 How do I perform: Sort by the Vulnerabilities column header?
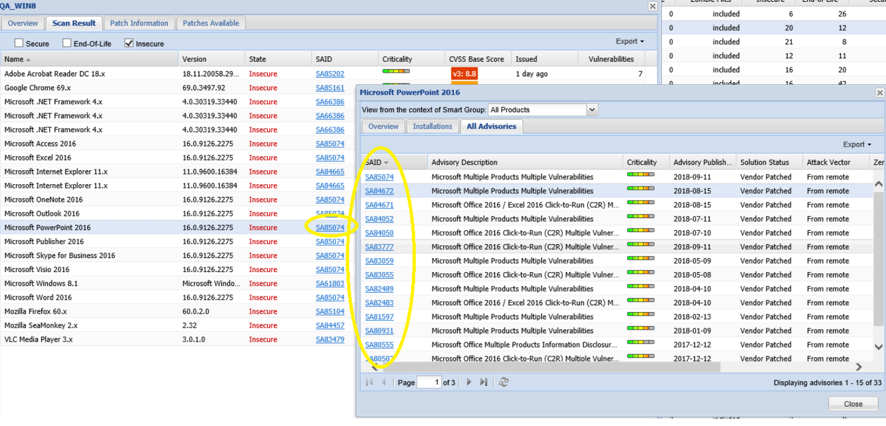point(611,59)
